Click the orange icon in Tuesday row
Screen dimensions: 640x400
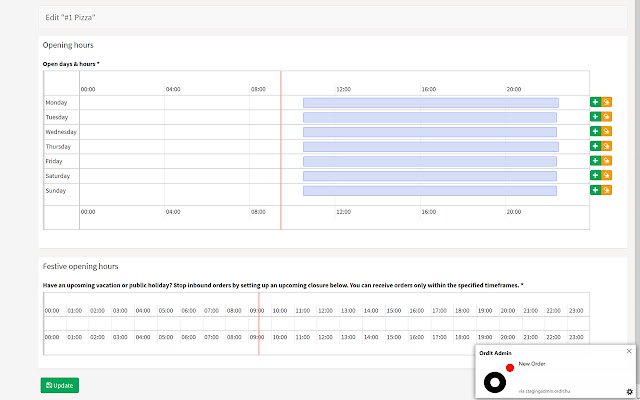pos(606,117)
